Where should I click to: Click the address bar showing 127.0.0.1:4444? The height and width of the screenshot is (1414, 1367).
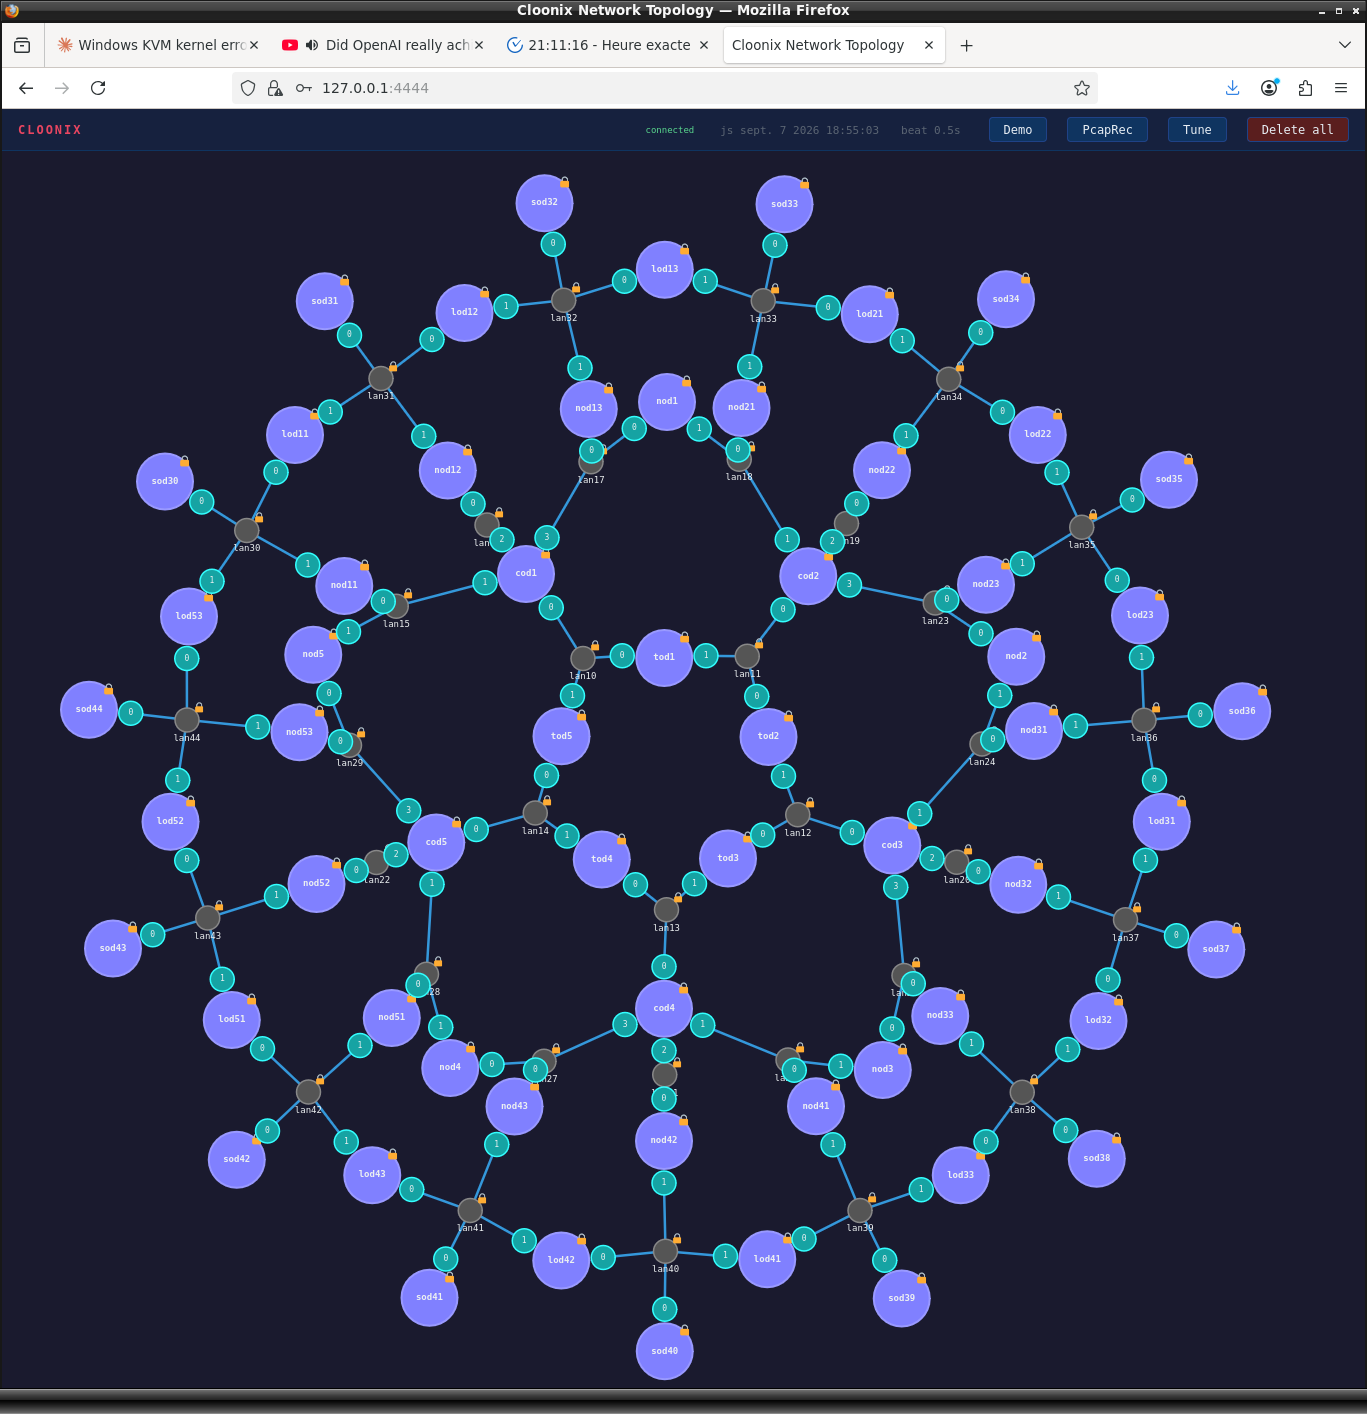pyautogui.click(x=664, y=88)
